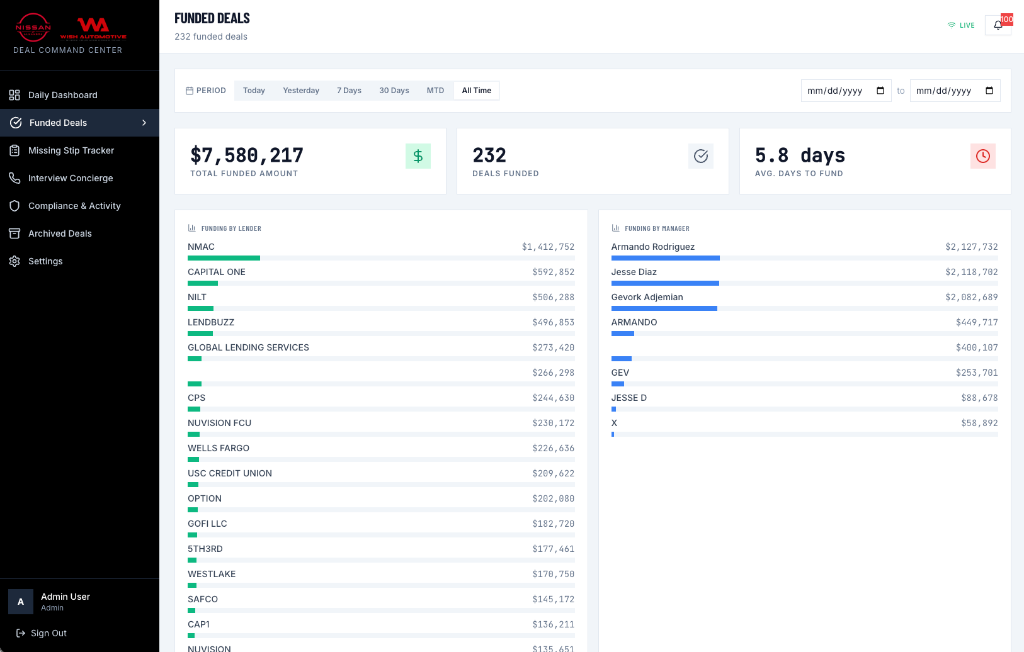Select the Yesterday period tab
The image size is (1024, 652).
tap(301, 91)
